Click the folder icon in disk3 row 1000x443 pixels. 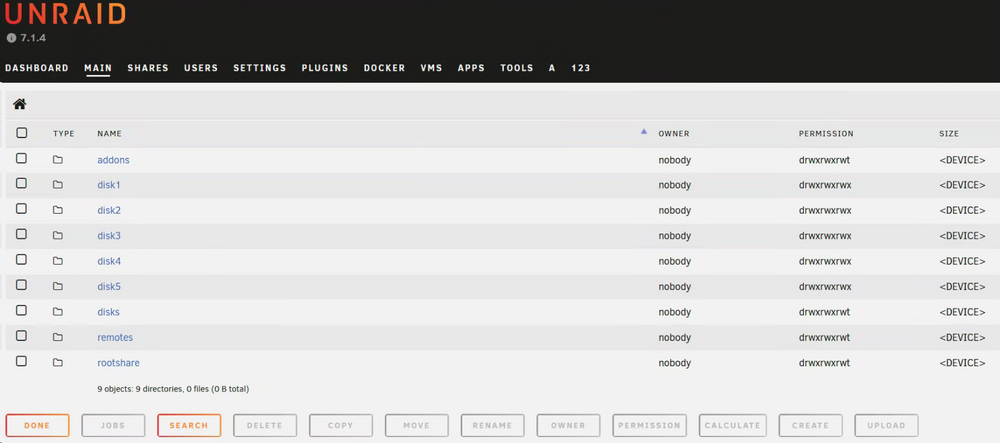point(58,236)
